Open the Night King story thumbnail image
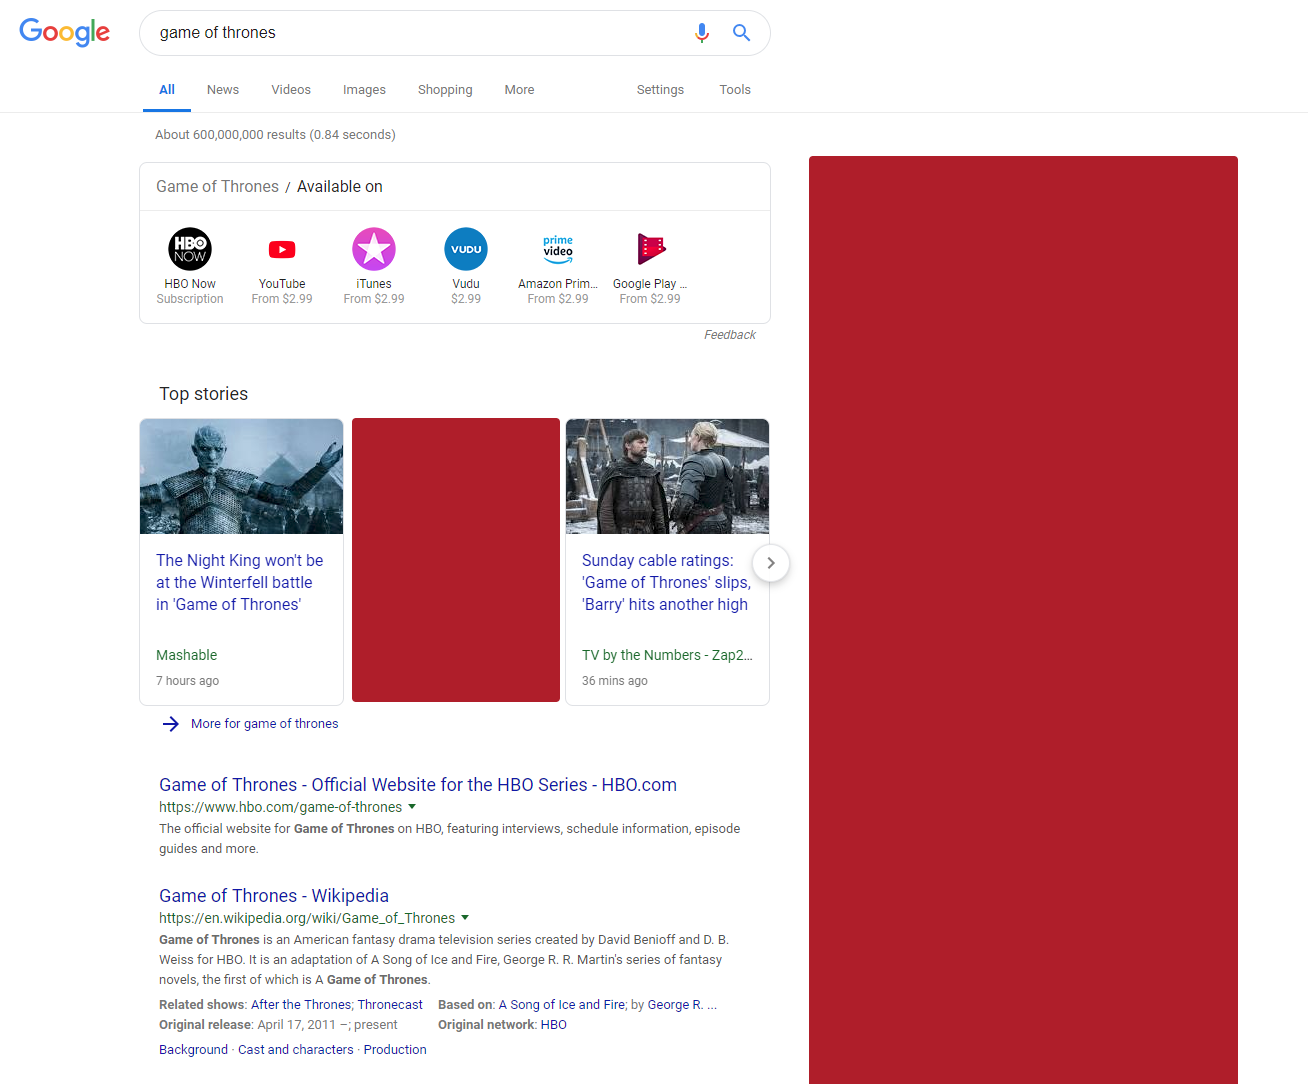Viewport: 1308px width, 1084px height. 241,476
